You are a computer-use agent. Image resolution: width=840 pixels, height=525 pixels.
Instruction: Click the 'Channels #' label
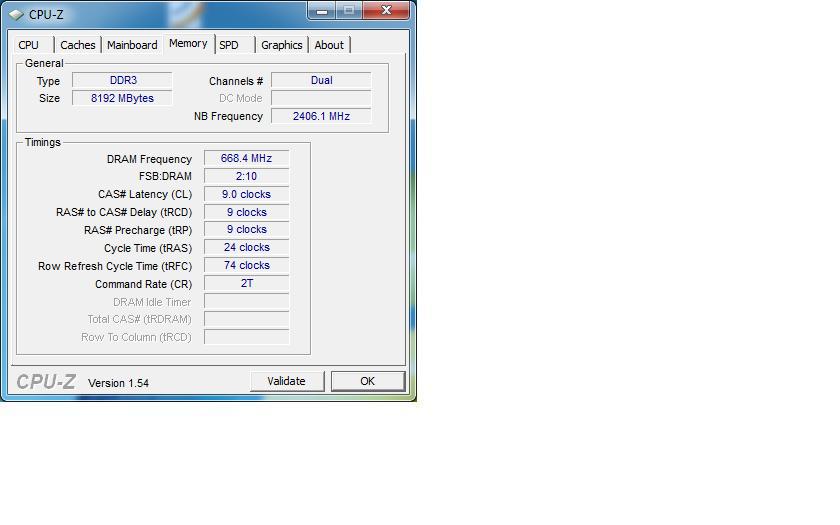(236, 81)
